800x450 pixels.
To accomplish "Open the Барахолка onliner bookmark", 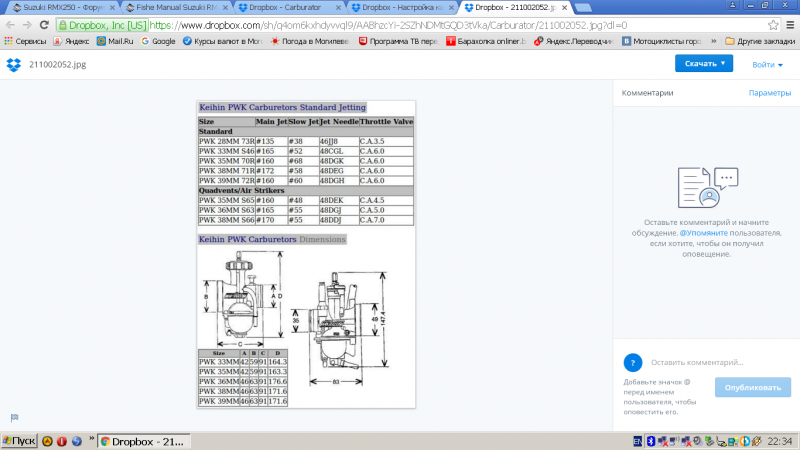I will pyautogui.click(x=486, y=41).
